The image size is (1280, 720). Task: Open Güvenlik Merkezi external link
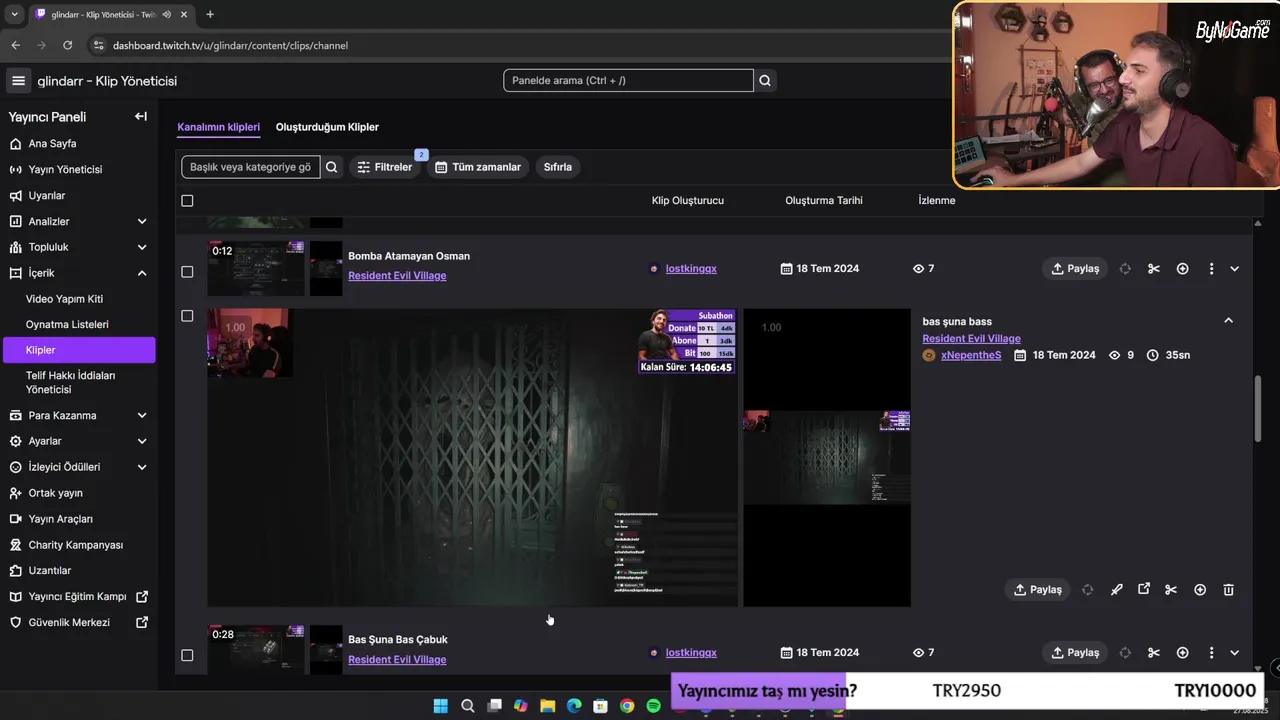(78, 622)
